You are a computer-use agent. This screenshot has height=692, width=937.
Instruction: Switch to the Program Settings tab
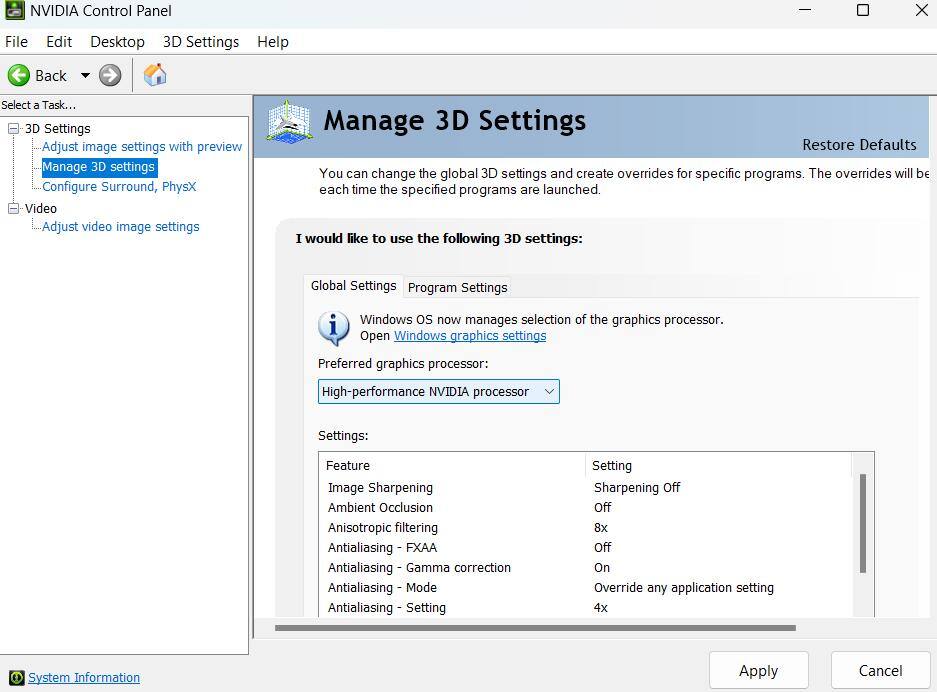pyautogui.click(x=457, y=288)
